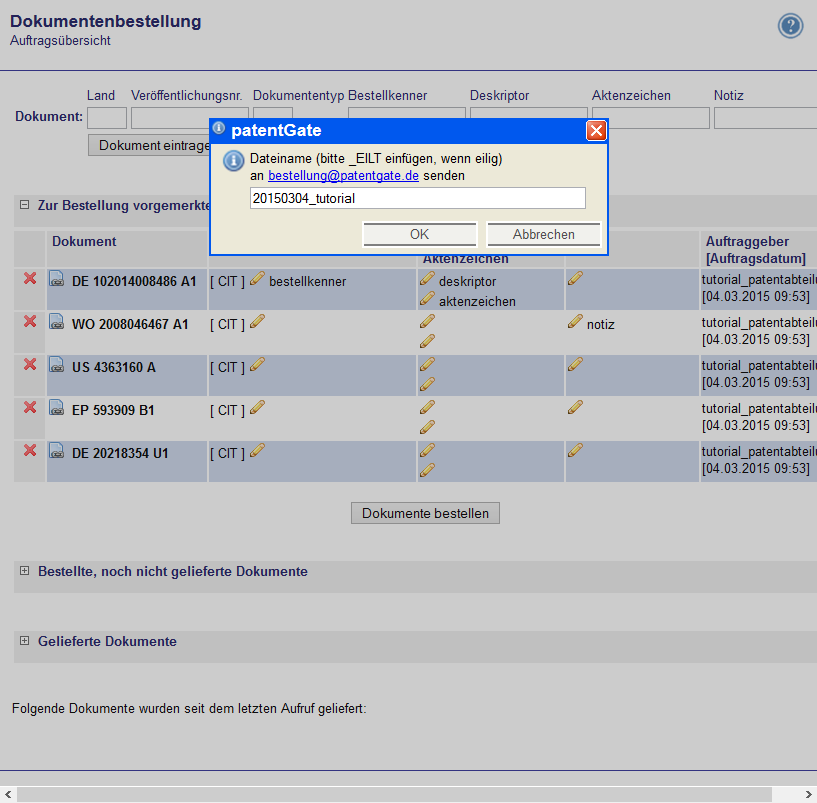
Task: Click the 'Dokument eintragen' button
Action: point(150,145)
